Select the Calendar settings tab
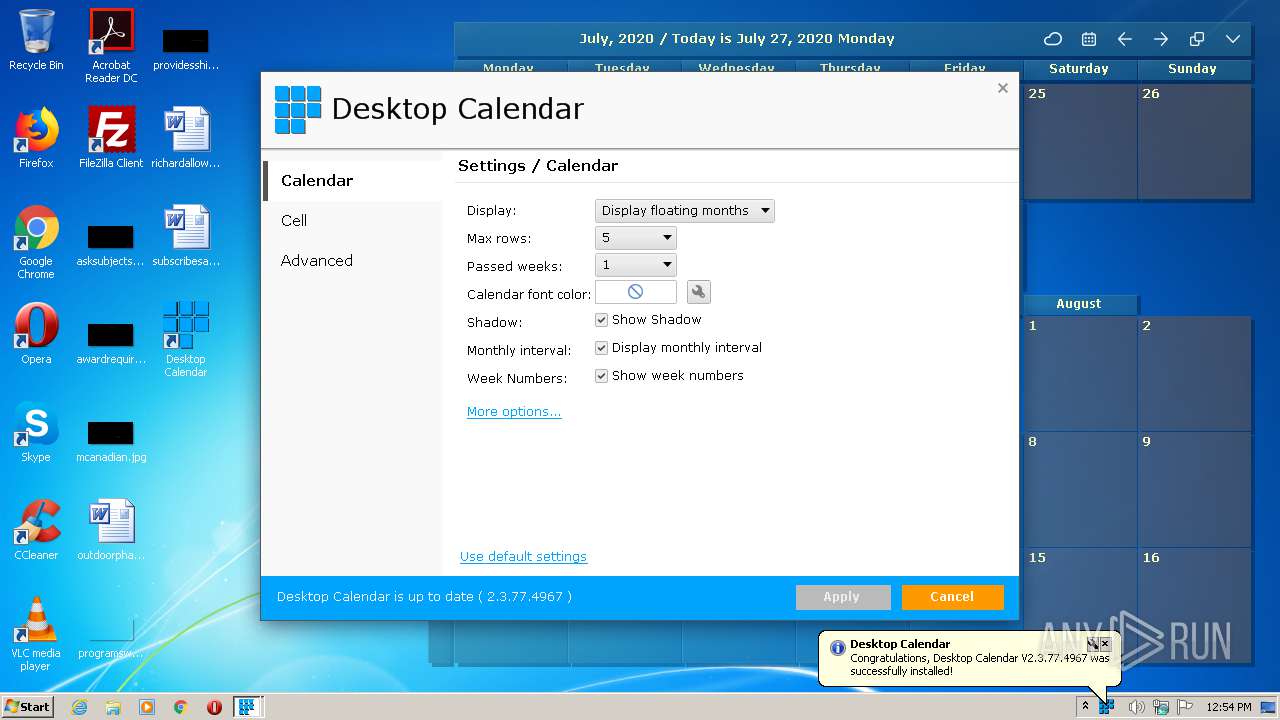Image resolution: width=1280 pixels, height=720 pixels. tap(352, 181)
